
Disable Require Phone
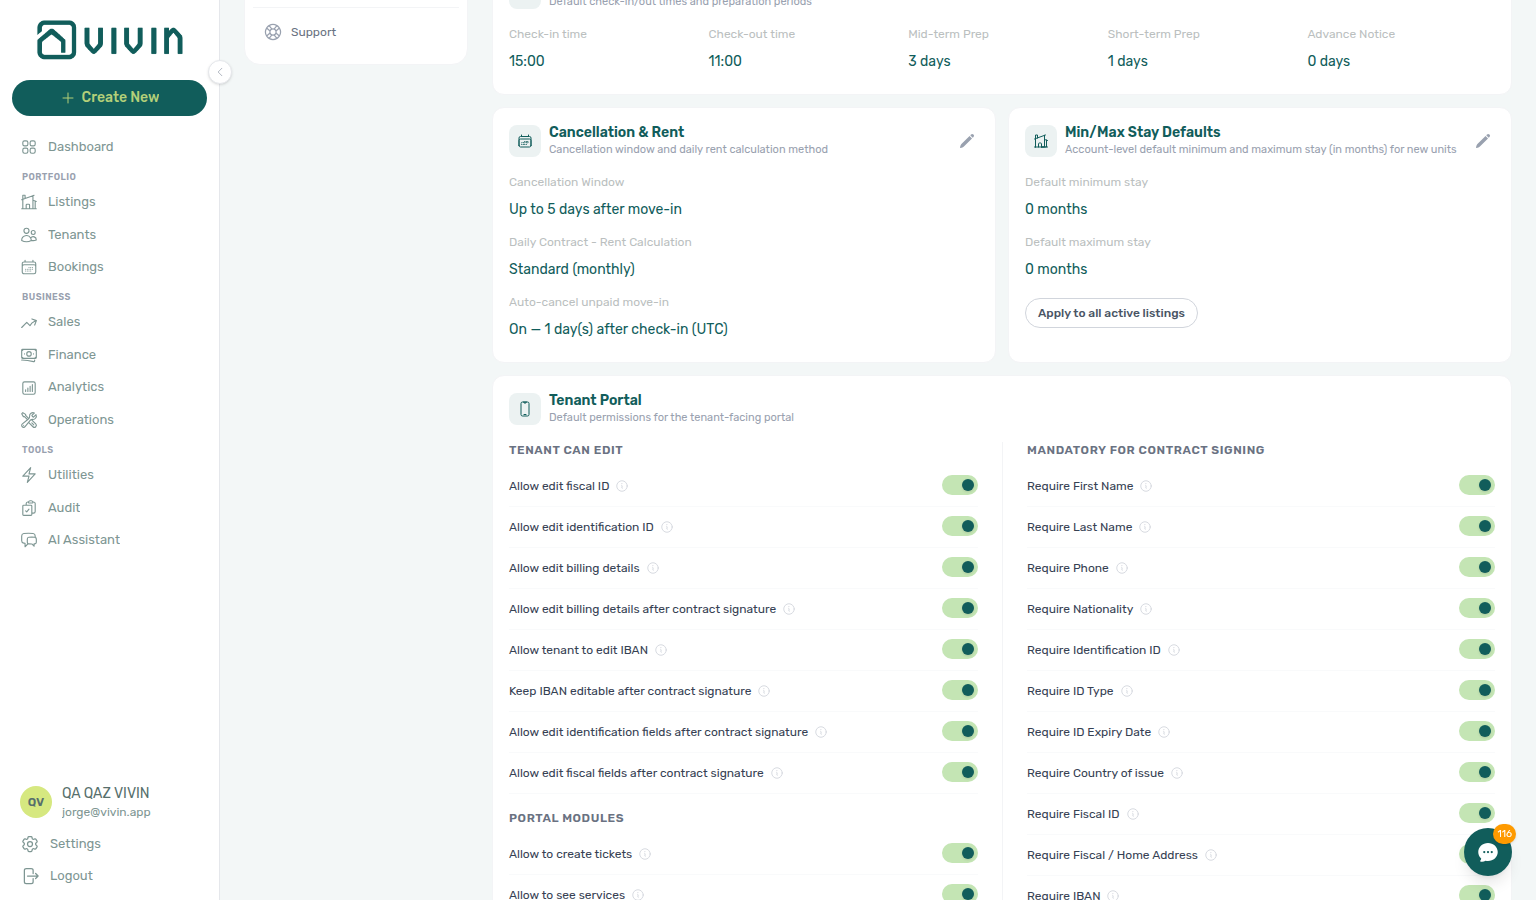click(1477, 568)
